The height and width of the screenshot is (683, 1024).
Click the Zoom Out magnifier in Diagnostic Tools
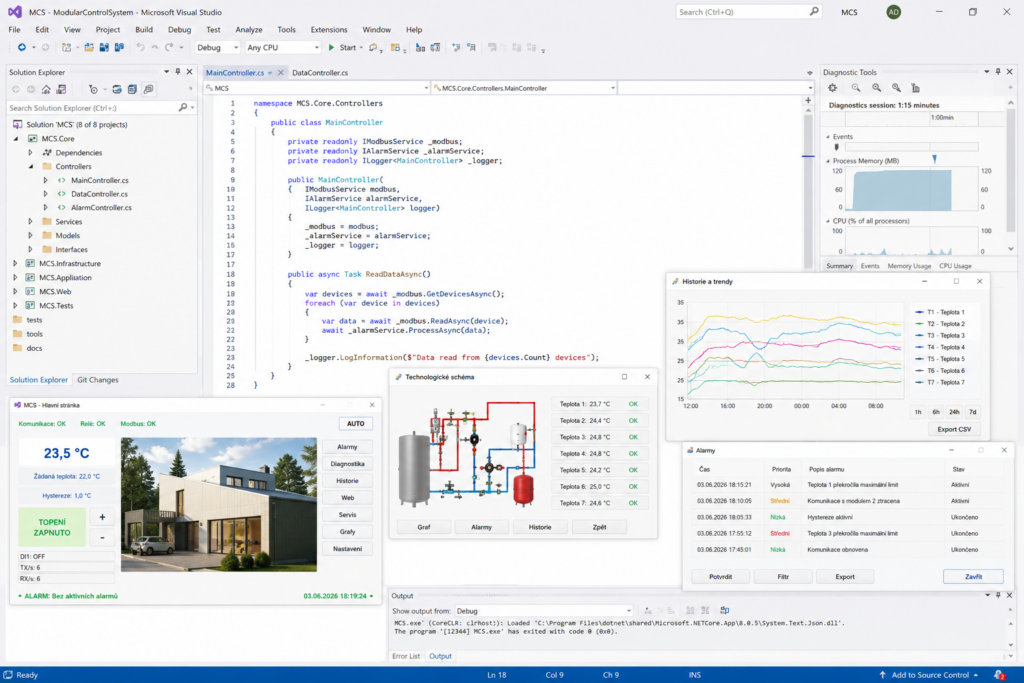pyautogui.click(x=856, y=88)
